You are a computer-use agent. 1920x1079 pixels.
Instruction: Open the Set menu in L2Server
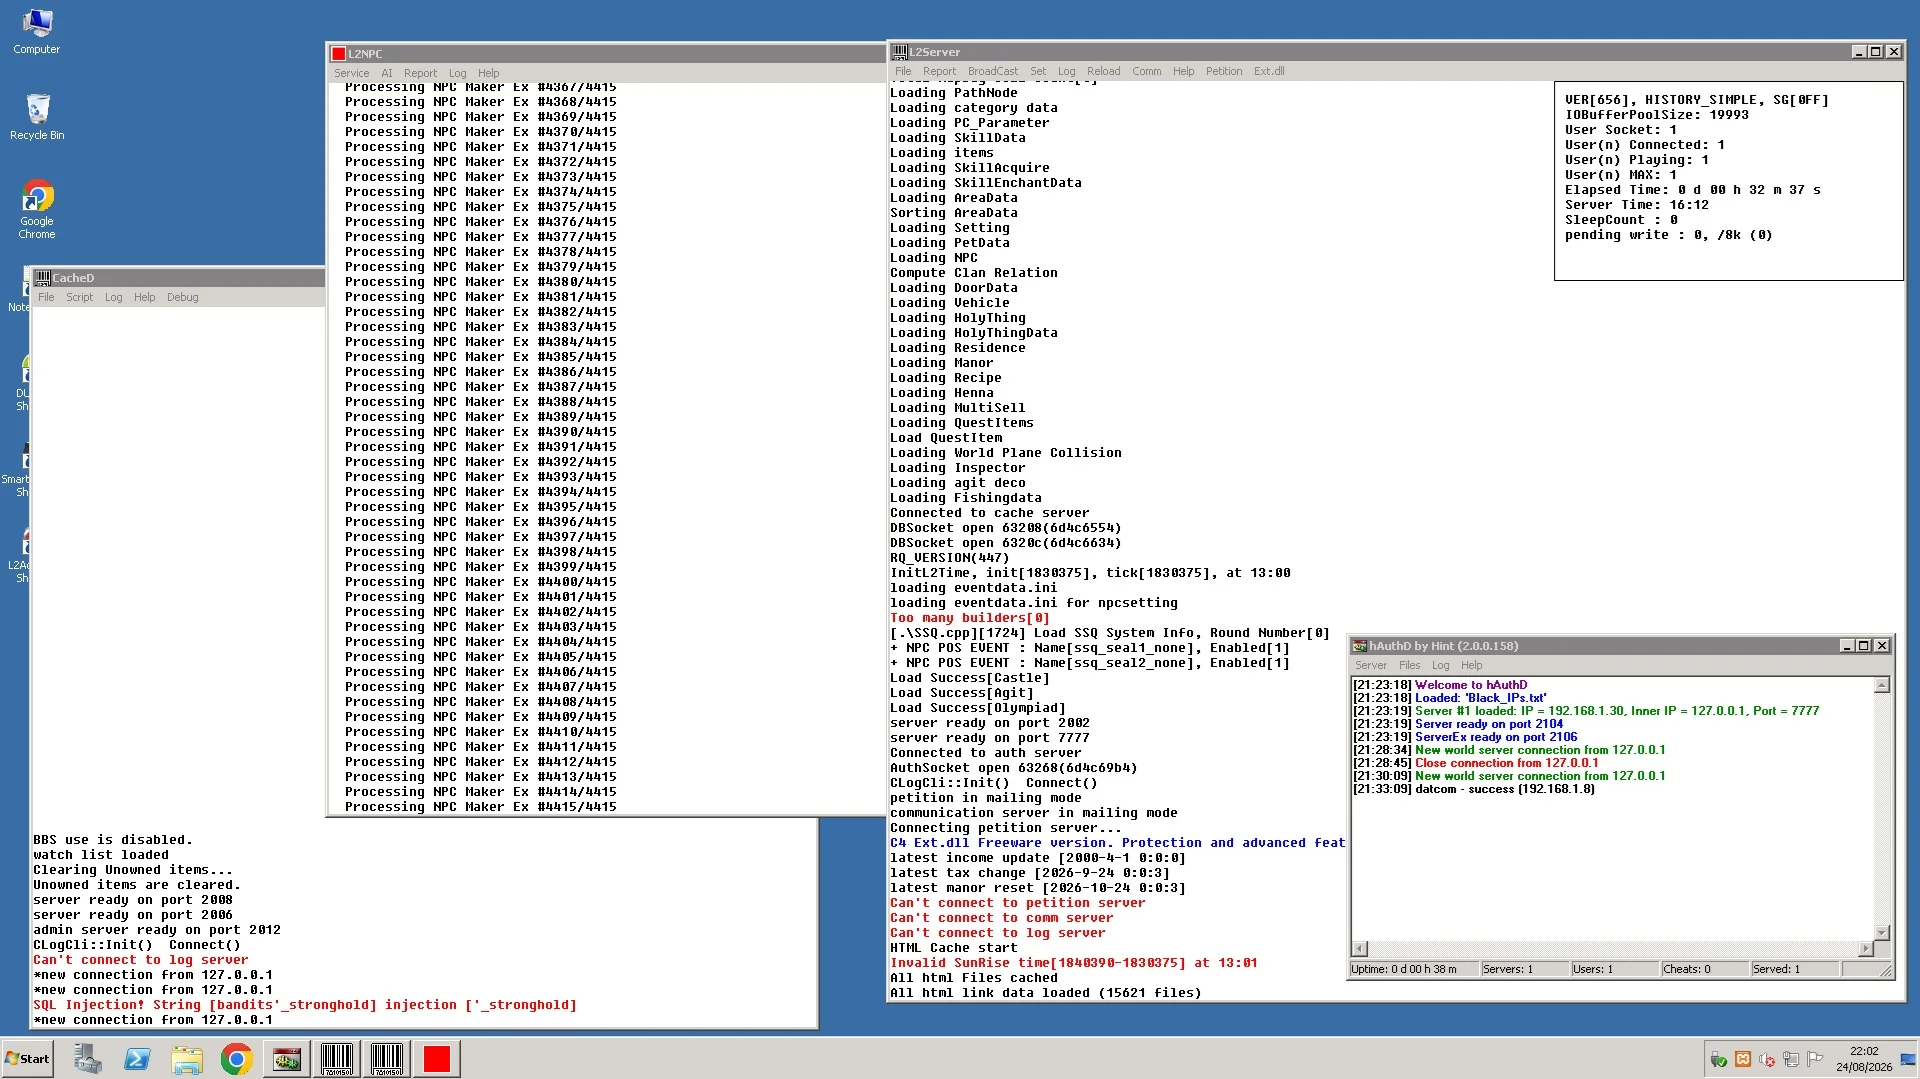point(1038,71)
